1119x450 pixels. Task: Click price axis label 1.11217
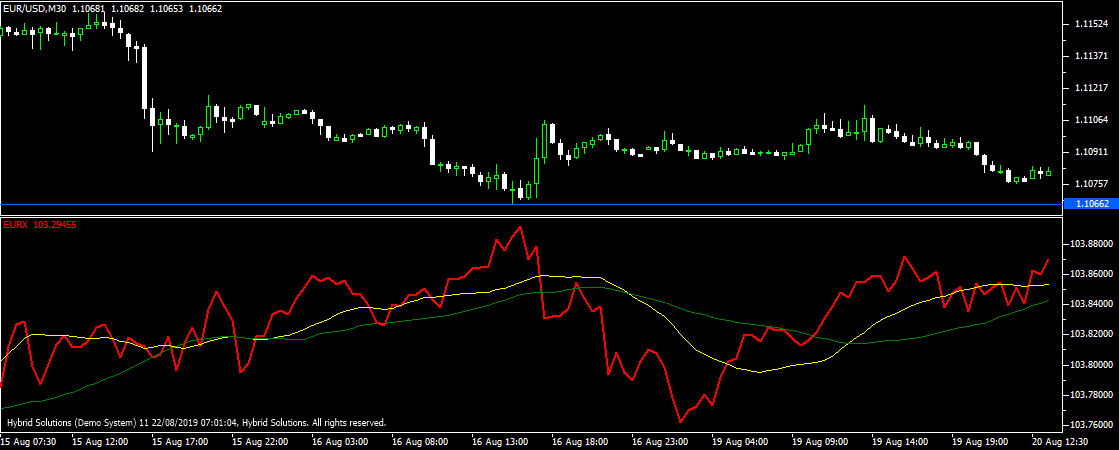(x=1090, y=88)
